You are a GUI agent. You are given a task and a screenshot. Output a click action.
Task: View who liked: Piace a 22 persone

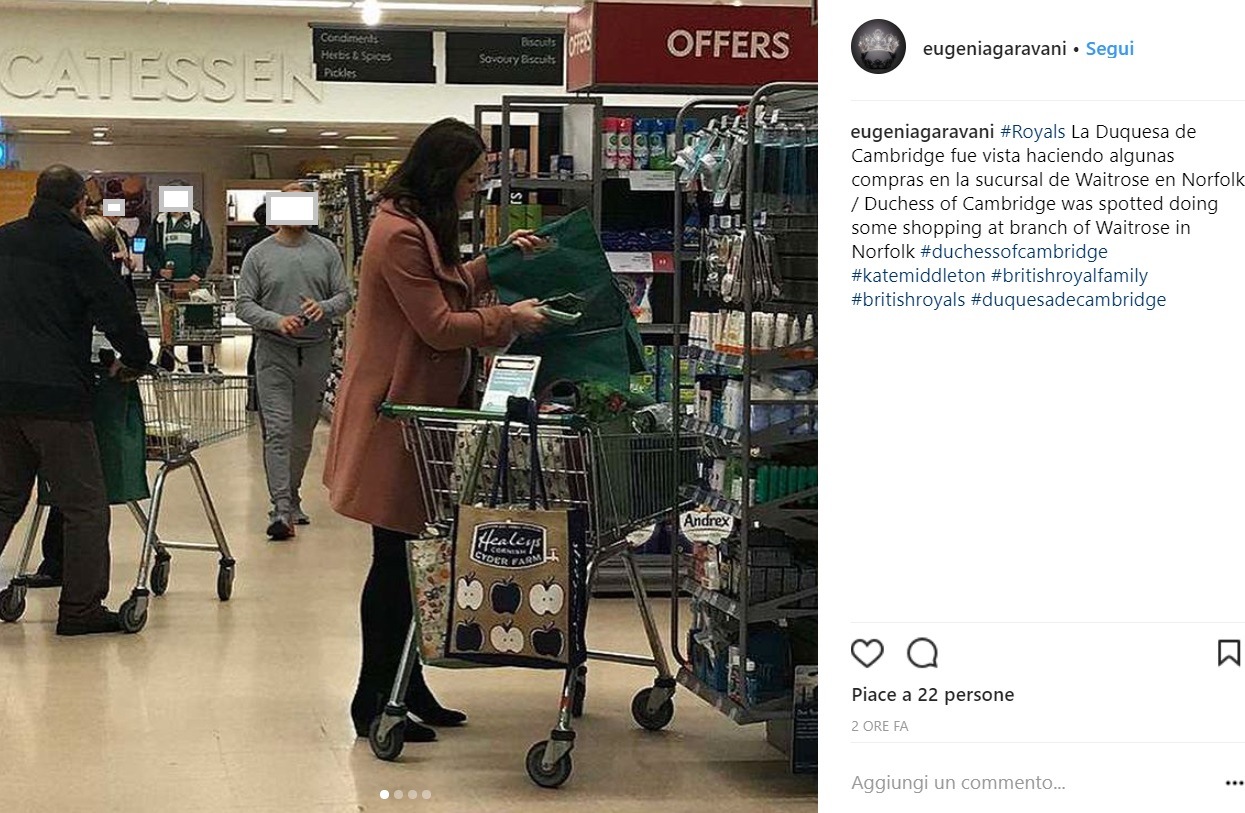click(x=933, y=695)
